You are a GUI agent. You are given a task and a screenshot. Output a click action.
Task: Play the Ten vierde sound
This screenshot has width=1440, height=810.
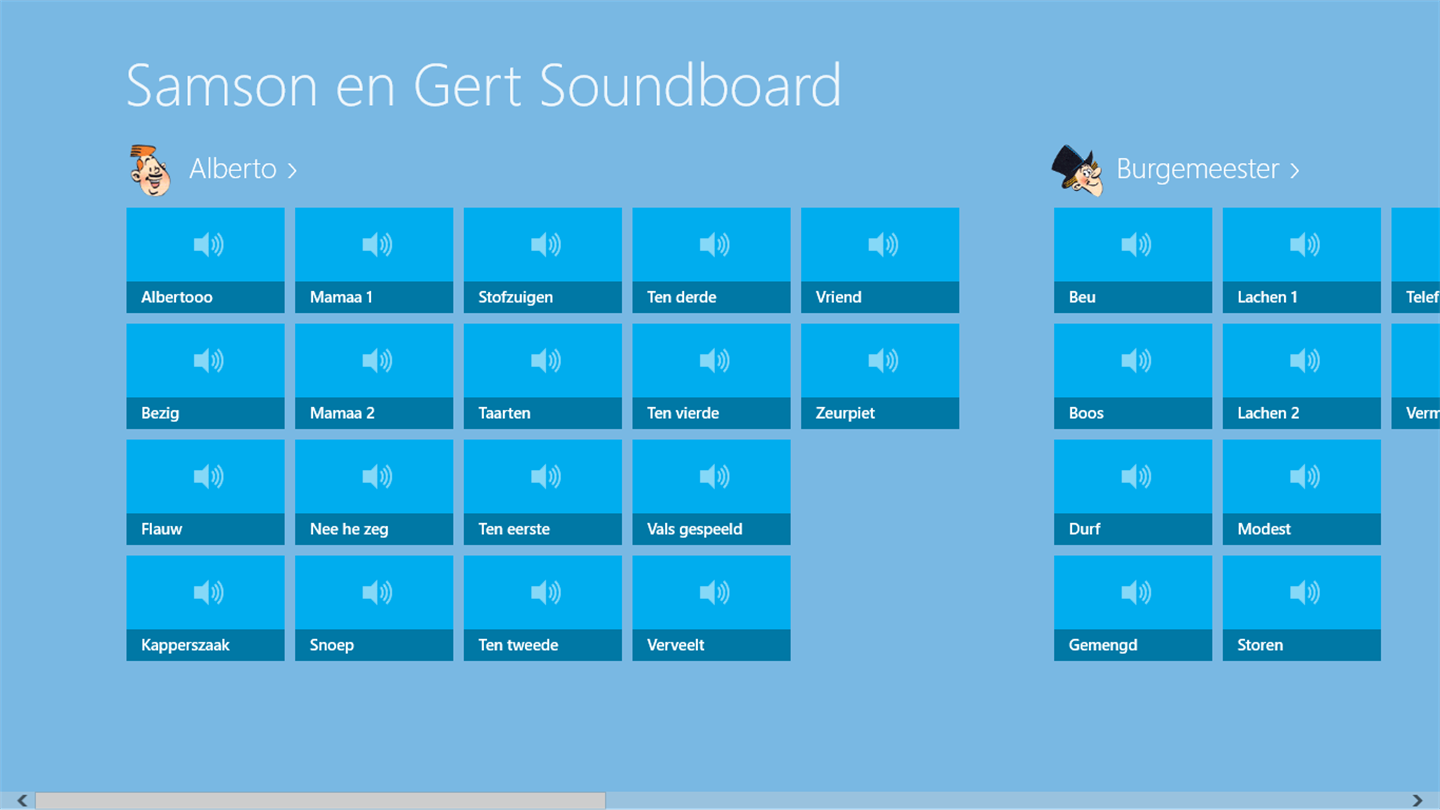point(711,376)
